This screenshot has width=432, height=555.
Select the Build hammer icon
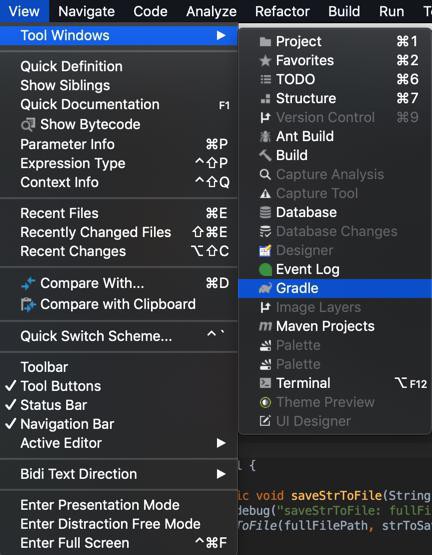[x=265, y=155]
